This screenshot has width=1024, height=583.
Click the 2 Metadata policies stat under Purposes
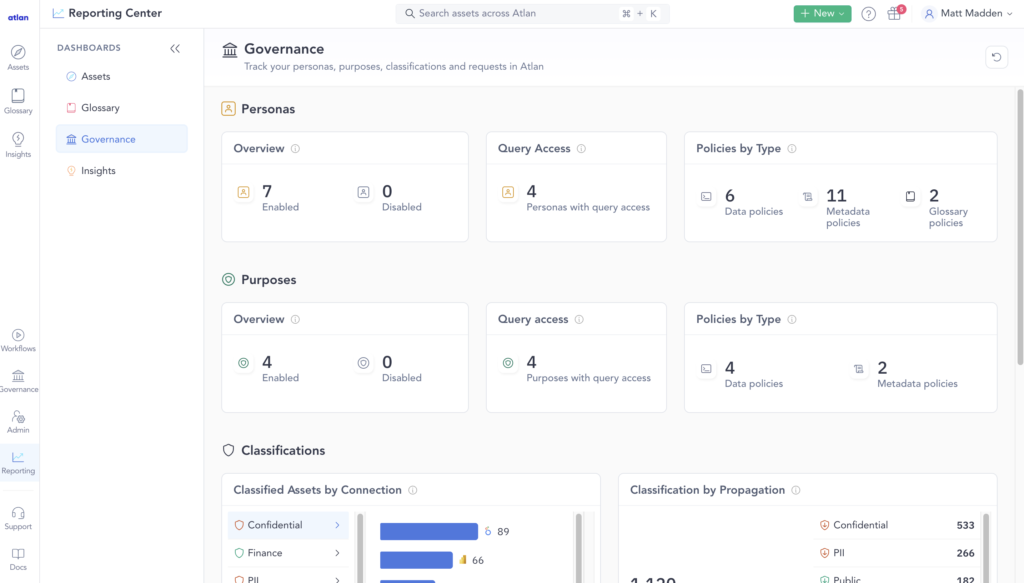(x=905, y=374)
